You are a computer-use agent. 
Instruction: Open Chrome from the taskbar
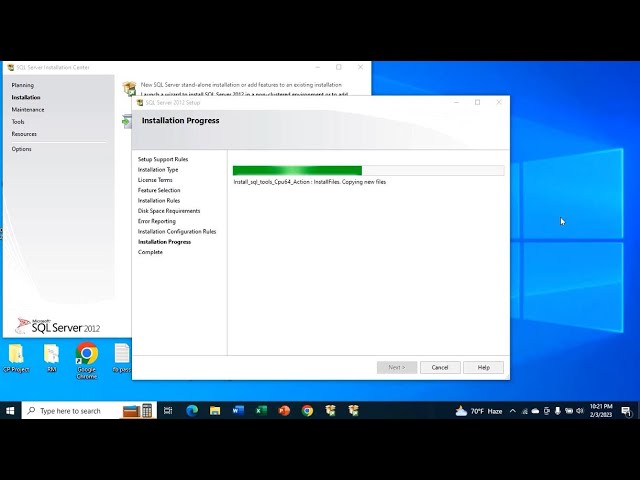(x=307, y=411)
